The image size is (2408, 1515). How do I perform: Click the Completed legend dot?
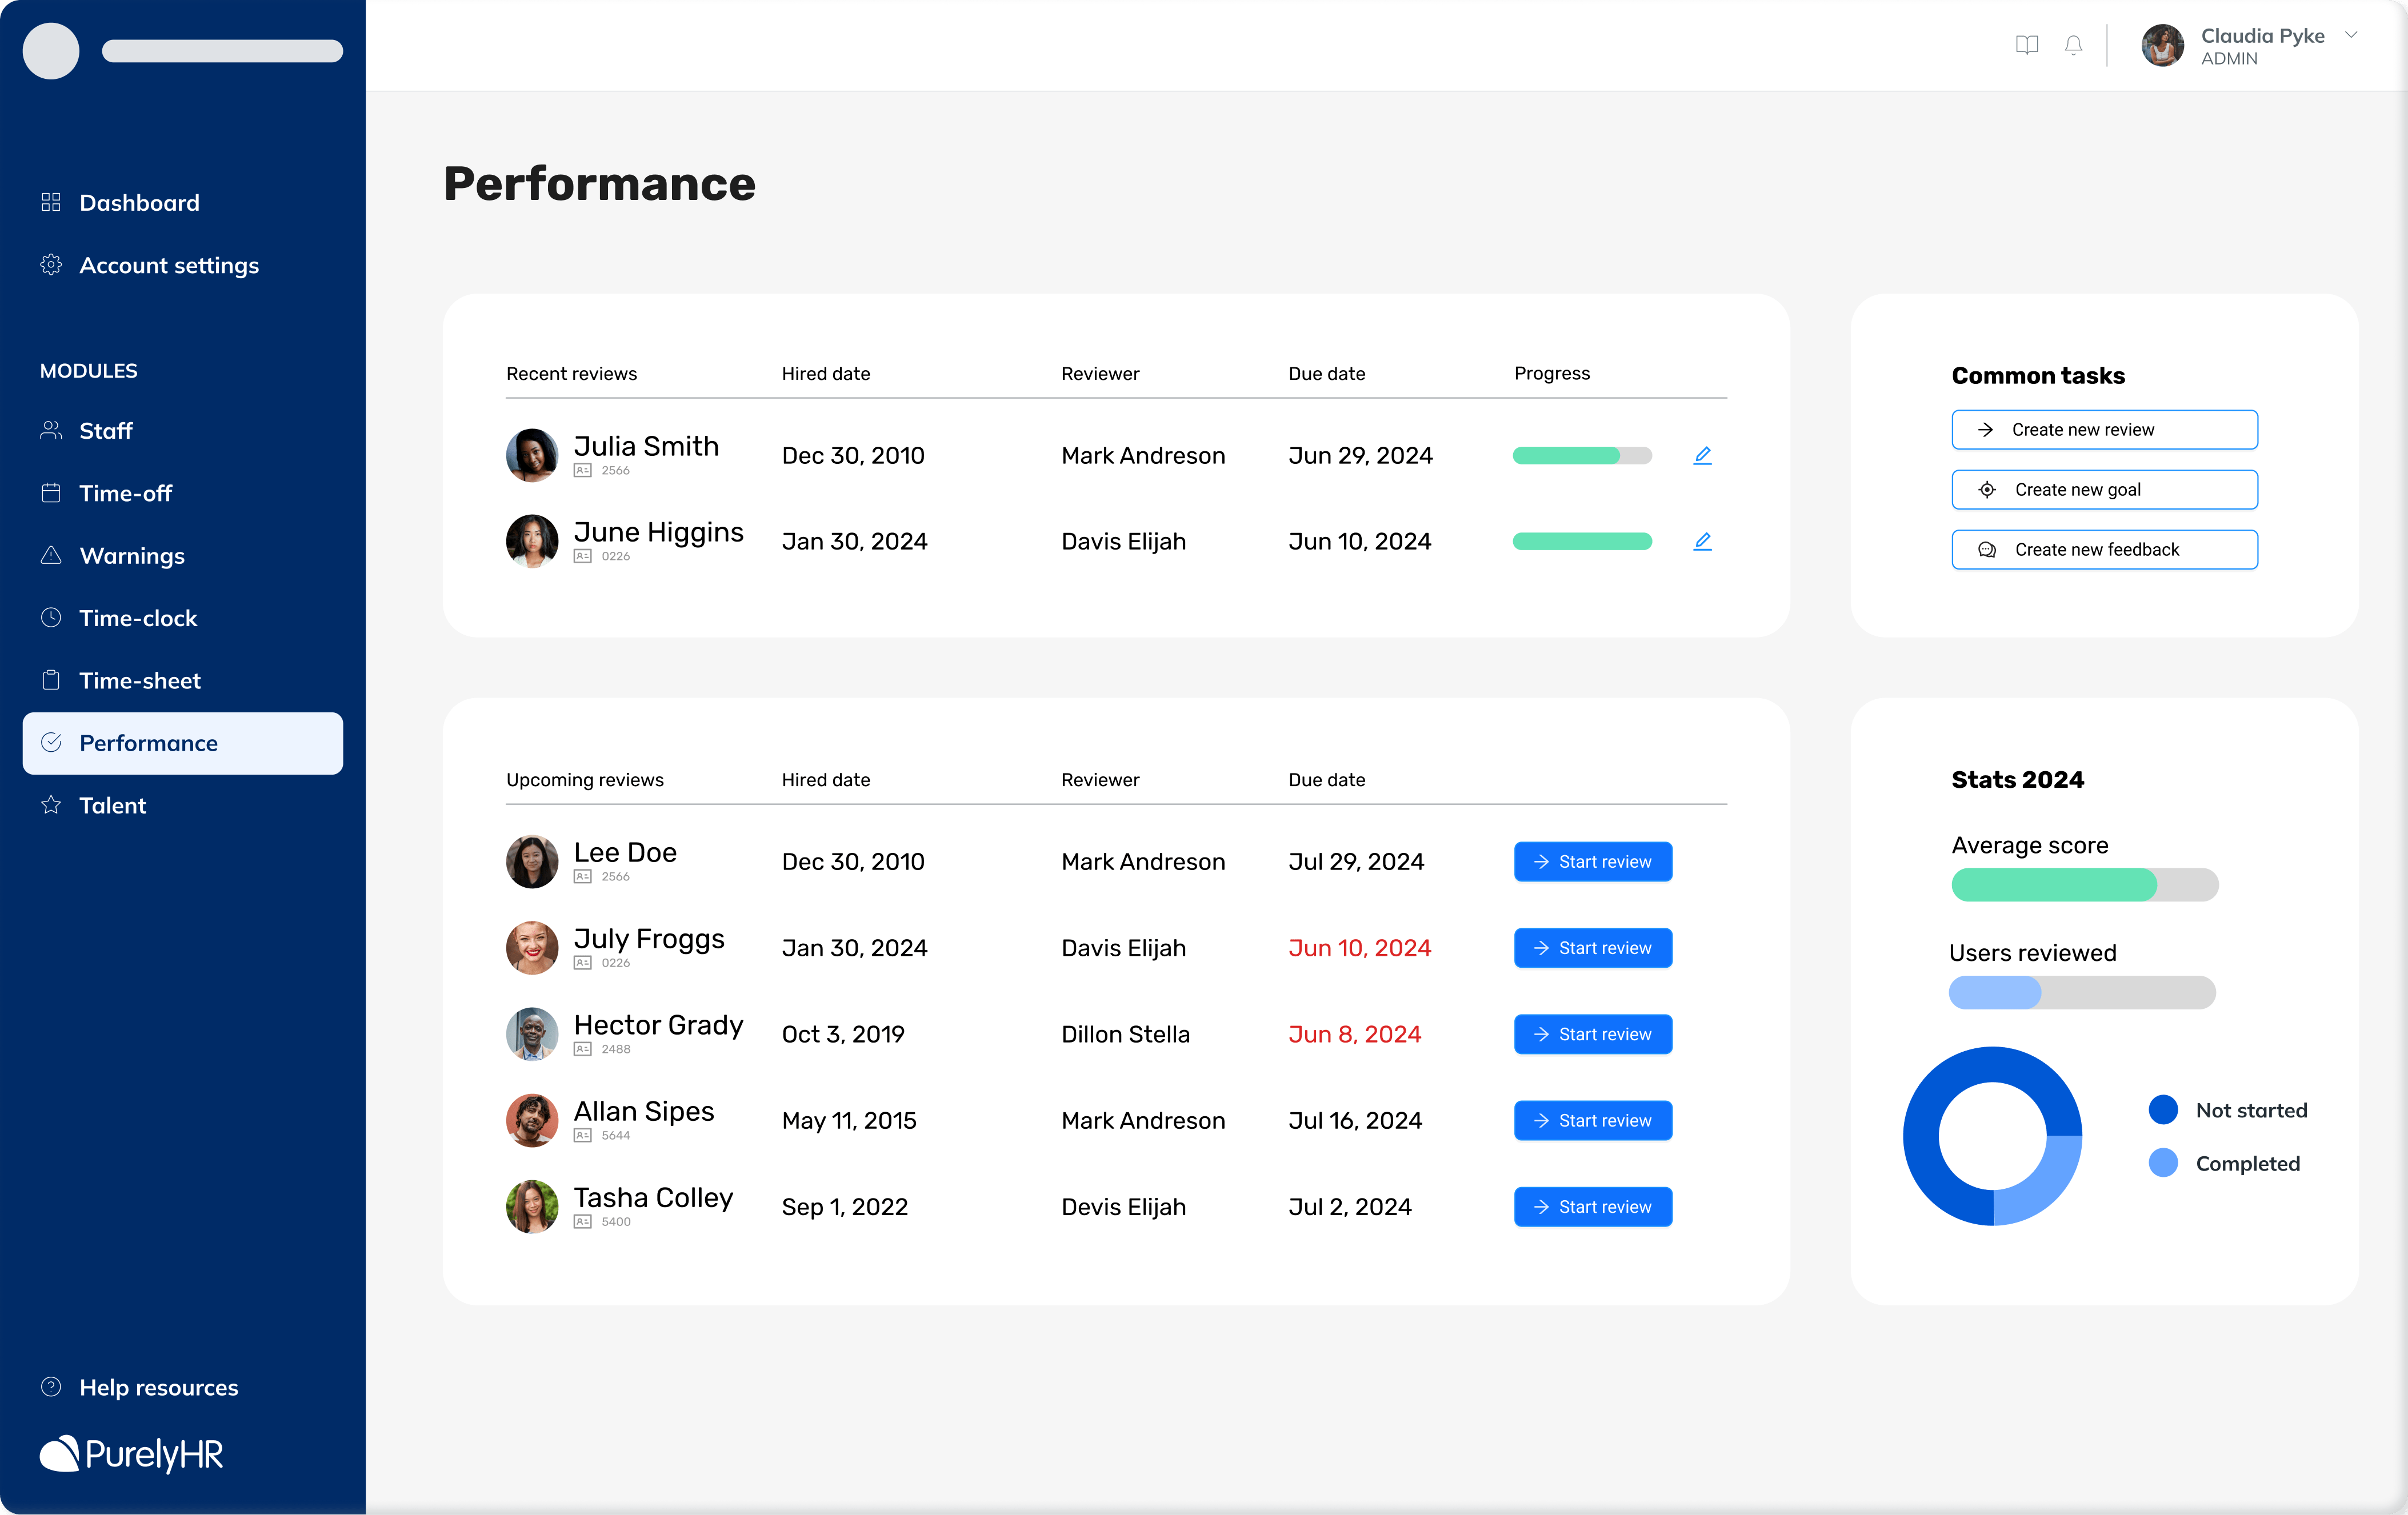click(2163, 1163)
